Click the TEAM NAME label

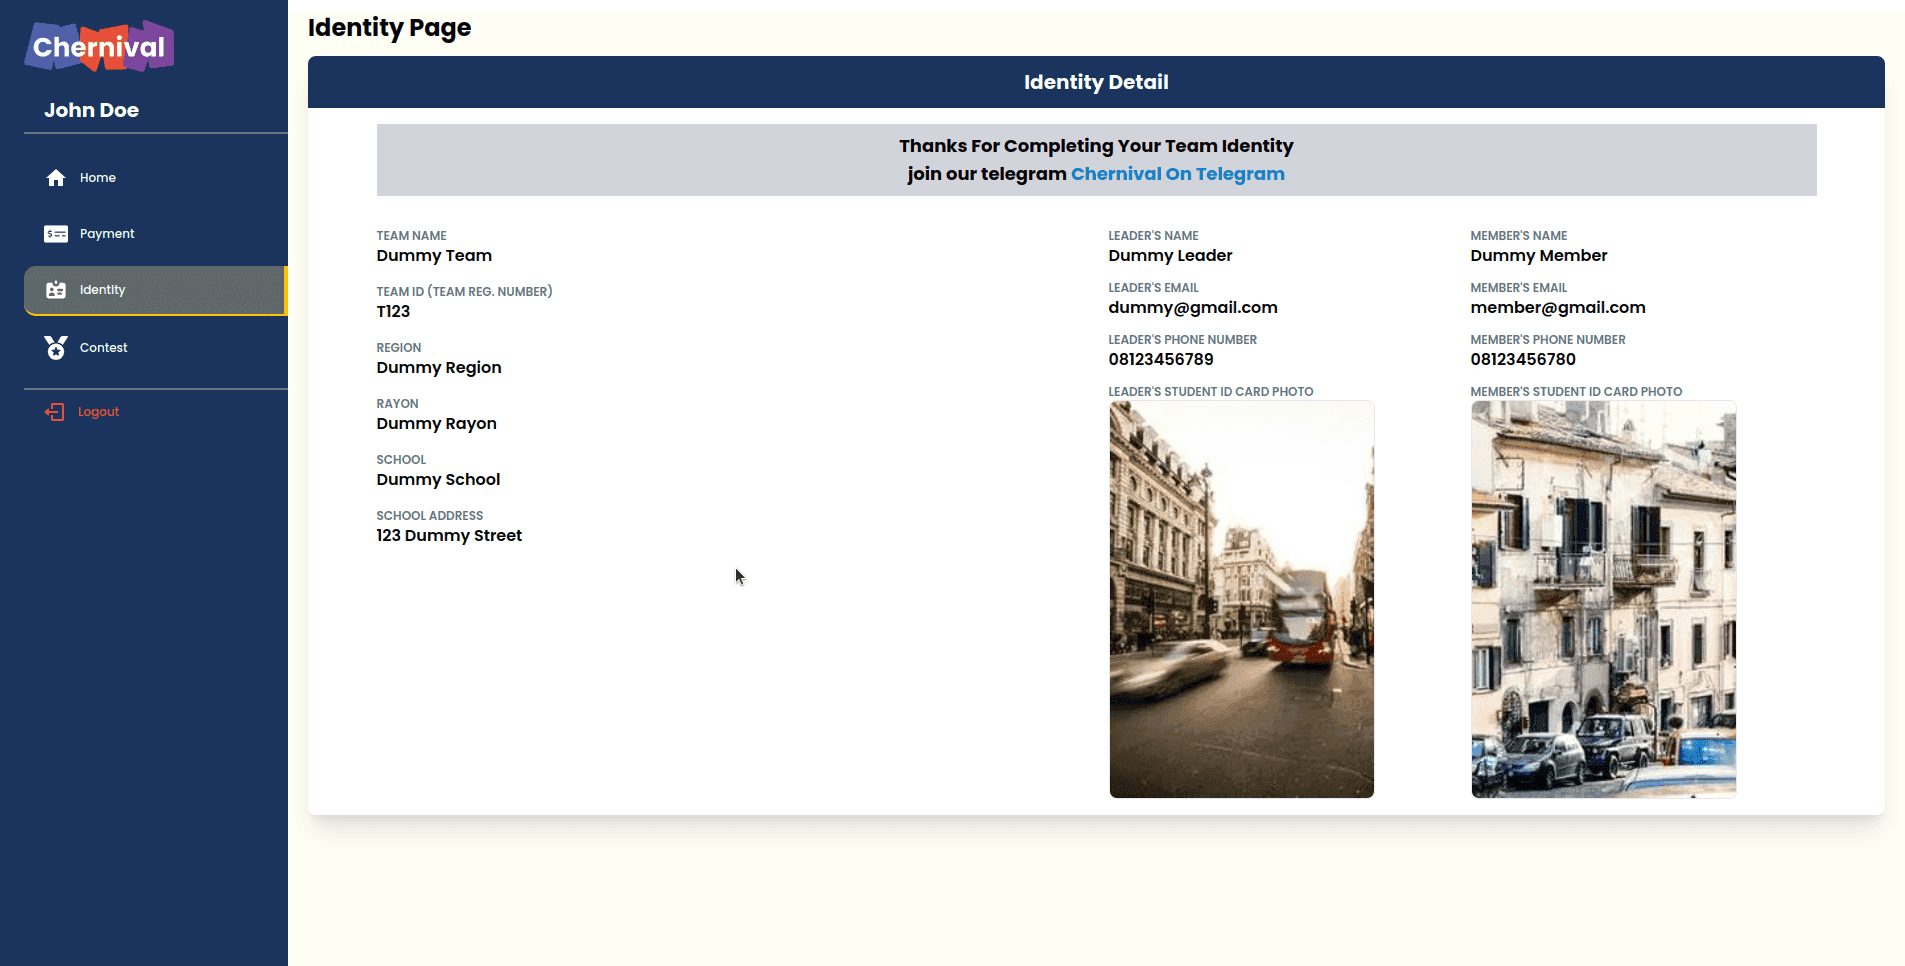click(411, 236)
